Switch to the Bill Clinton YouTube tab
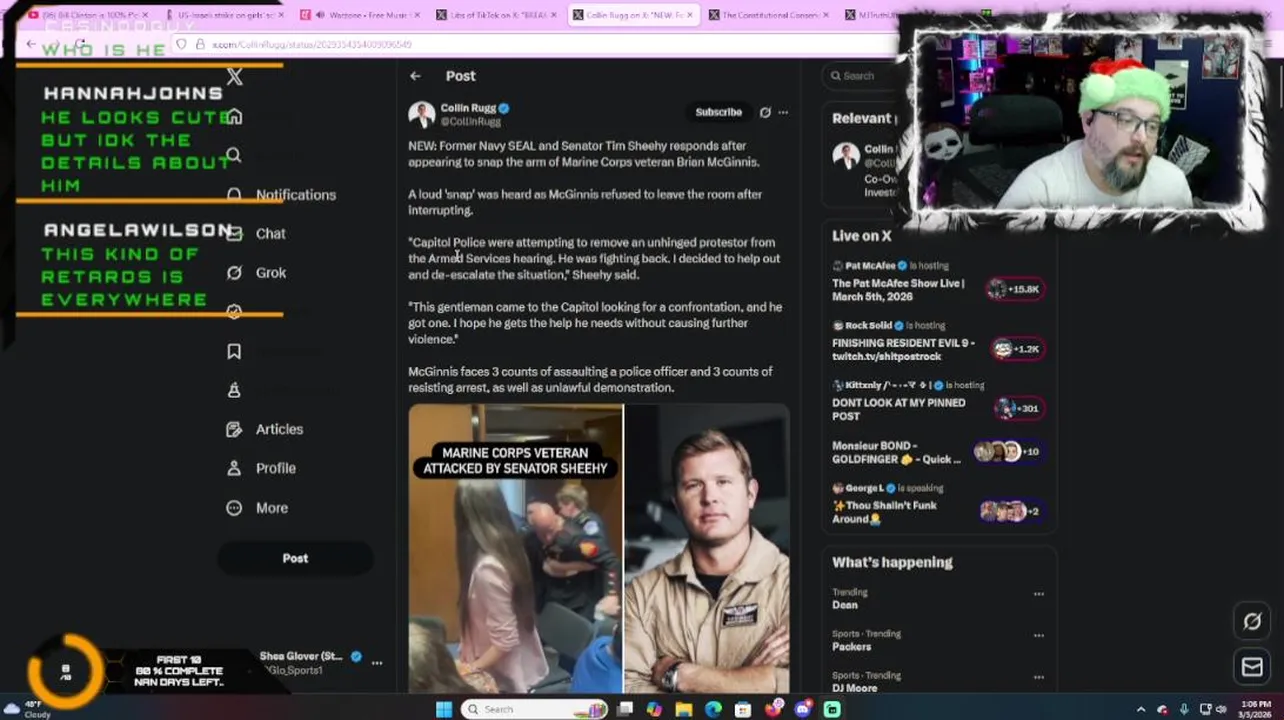Image resolution: width=1284 pixels, height=720 pixels. pos(88,15)
